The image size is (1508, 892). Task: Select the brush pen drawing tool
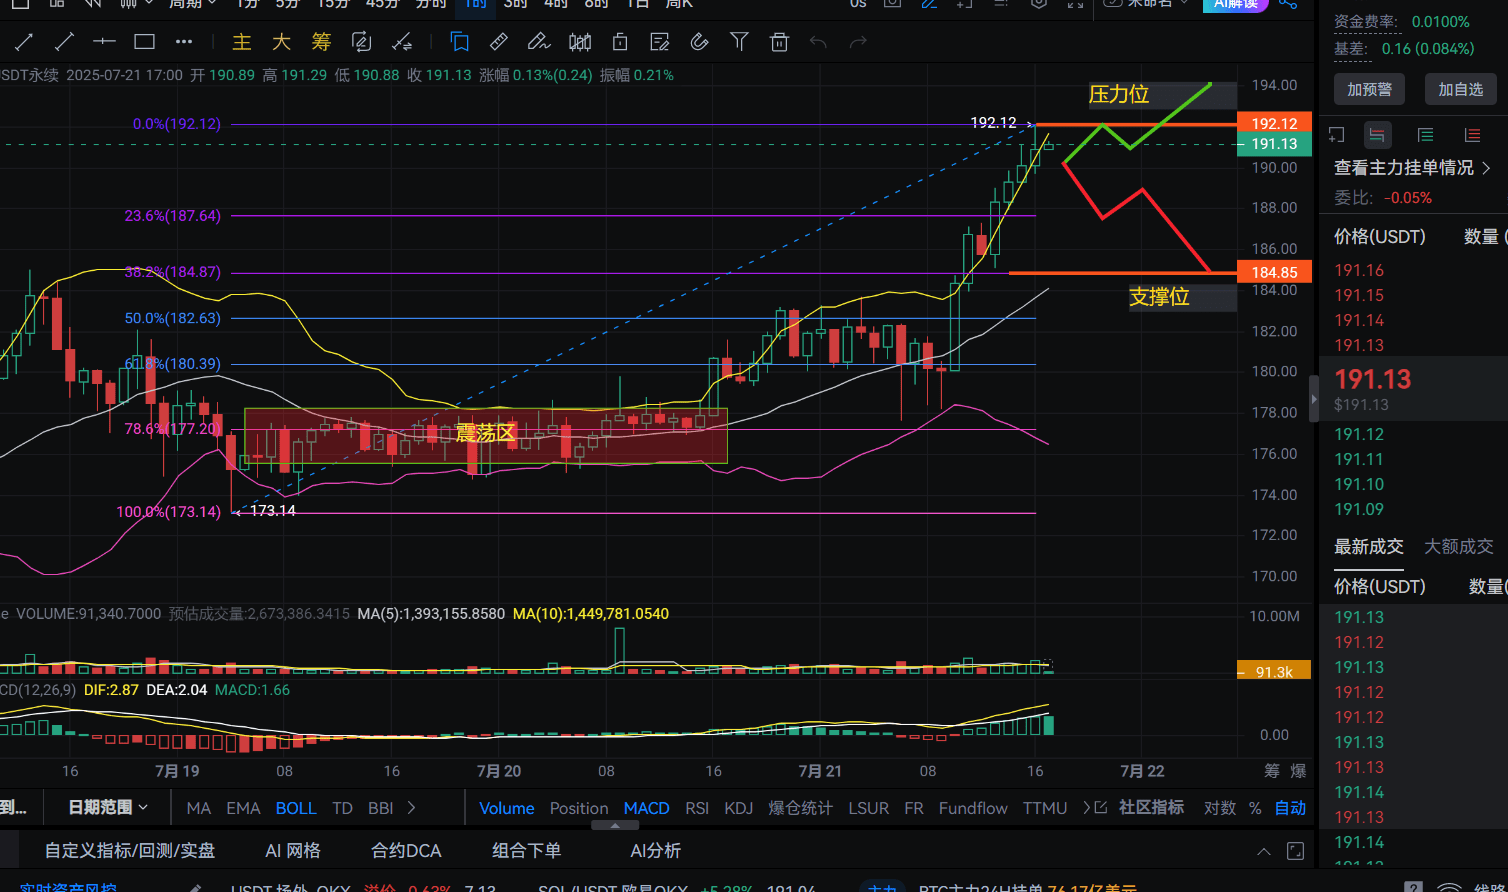click(x=539, y=42)
